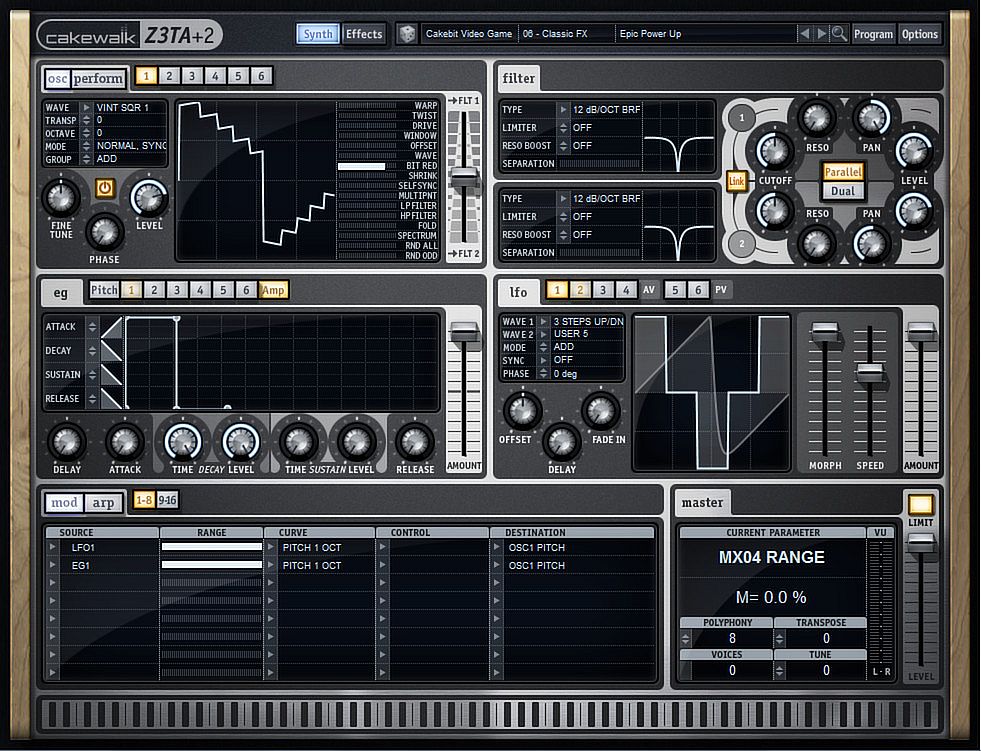Select EG 4 button
This screenshot has height=751, width=981.
click(200, 290)
